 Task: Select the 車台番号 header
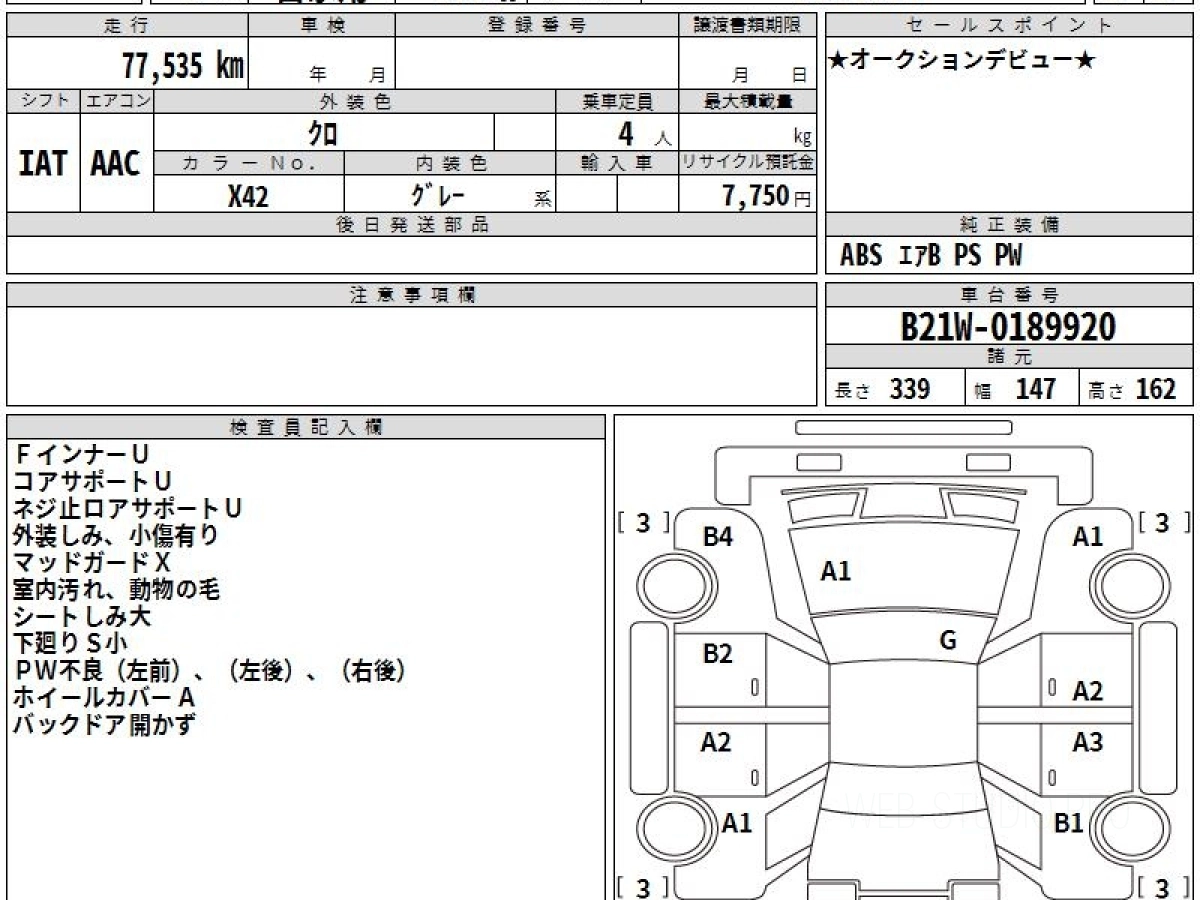[x=1010, y=295]
